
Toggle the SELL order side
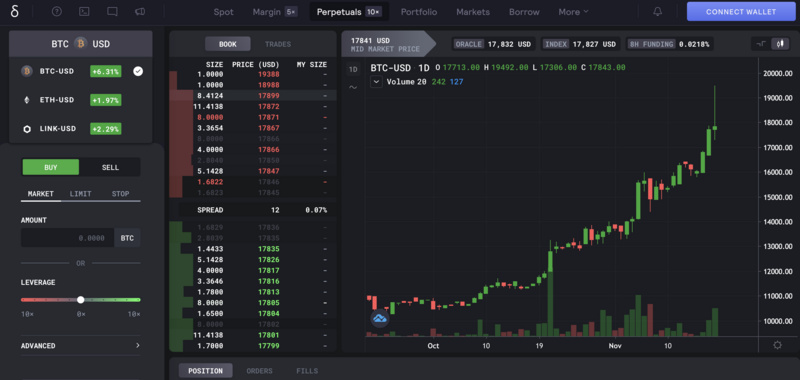coord(110,167)
